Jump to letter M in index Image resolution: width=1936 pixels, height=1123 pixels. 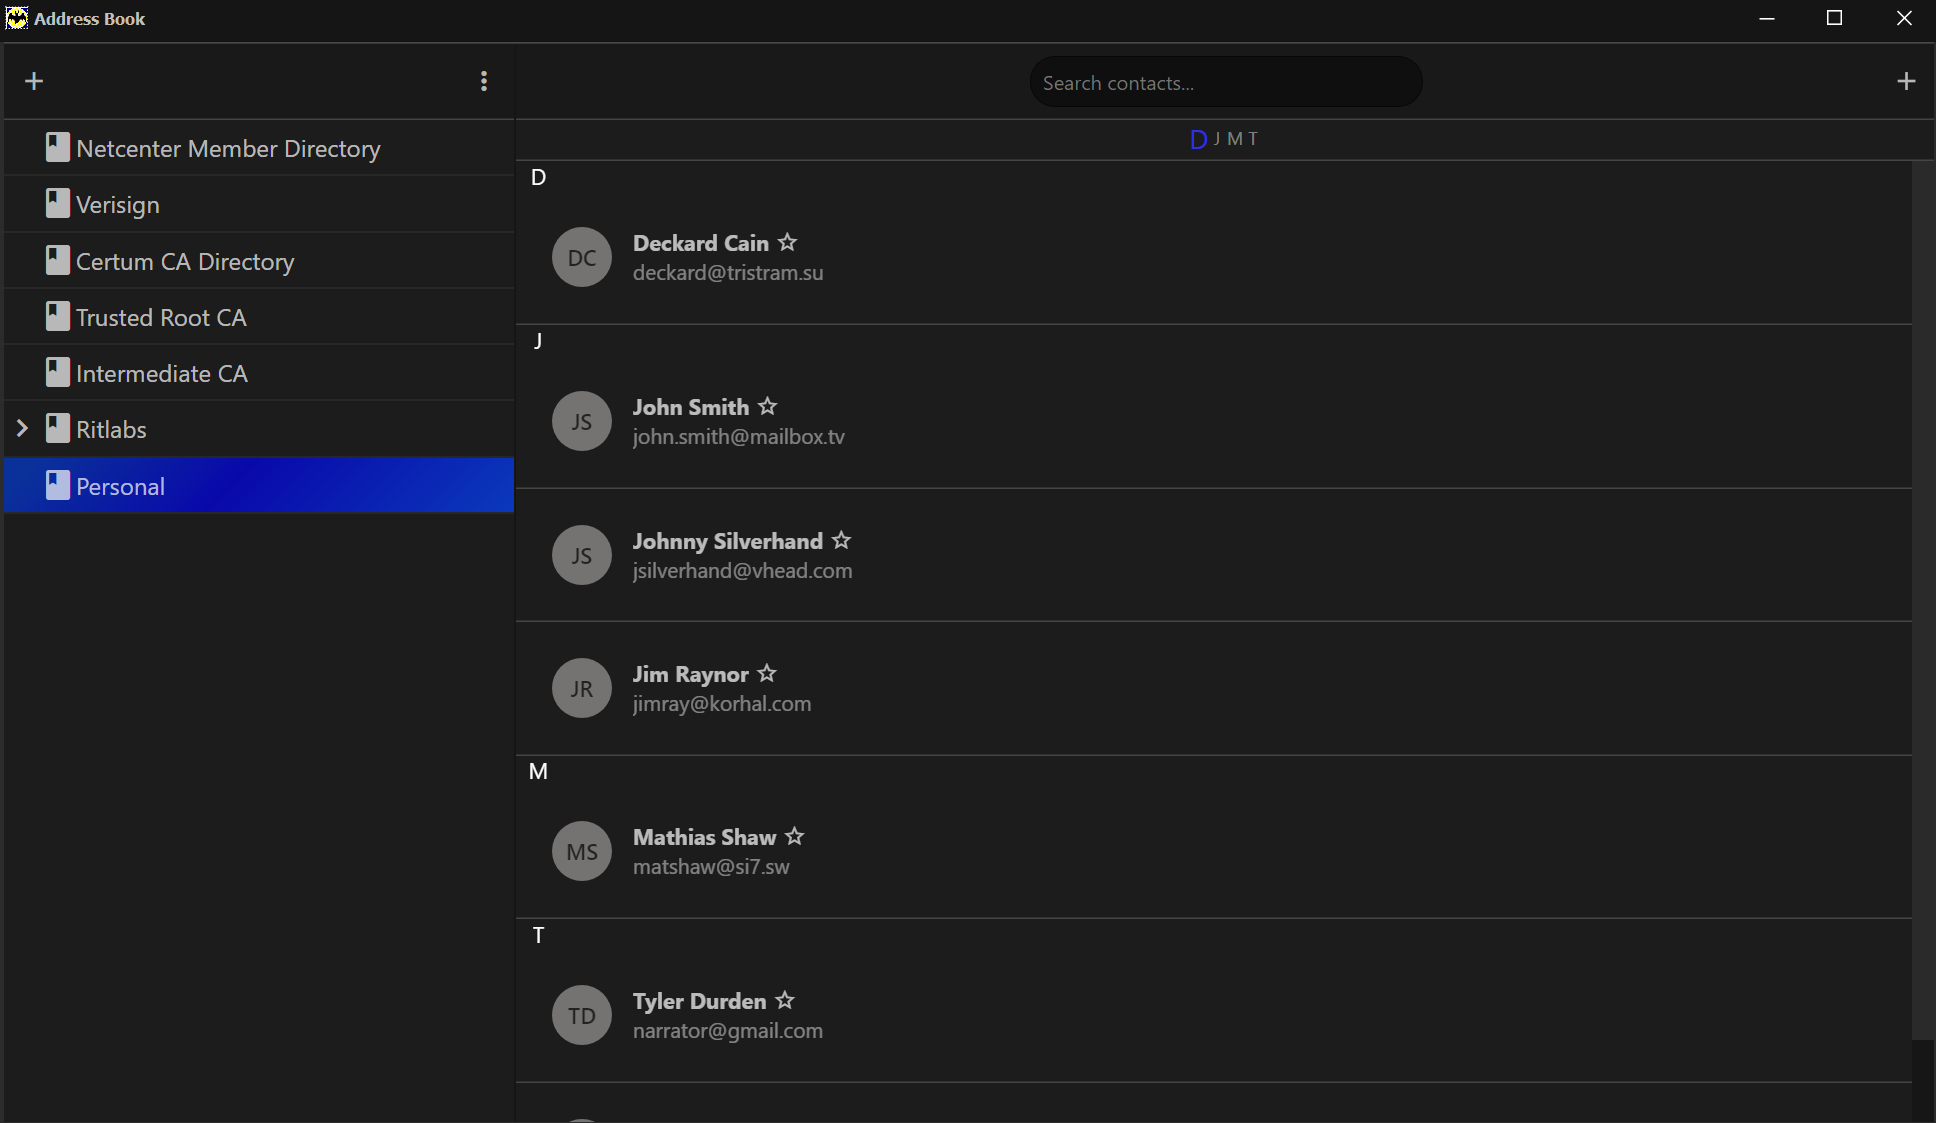click(1235, 139)
